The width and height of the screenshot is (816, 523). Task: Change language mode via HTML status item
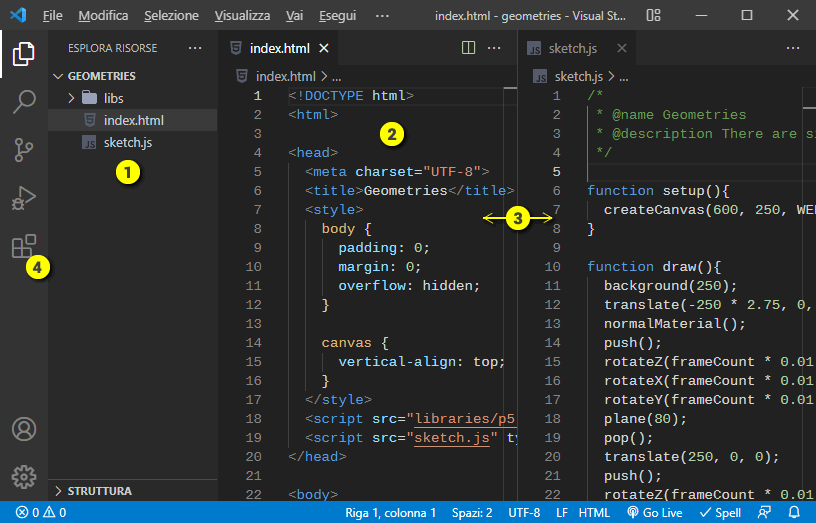coord(594,513)
